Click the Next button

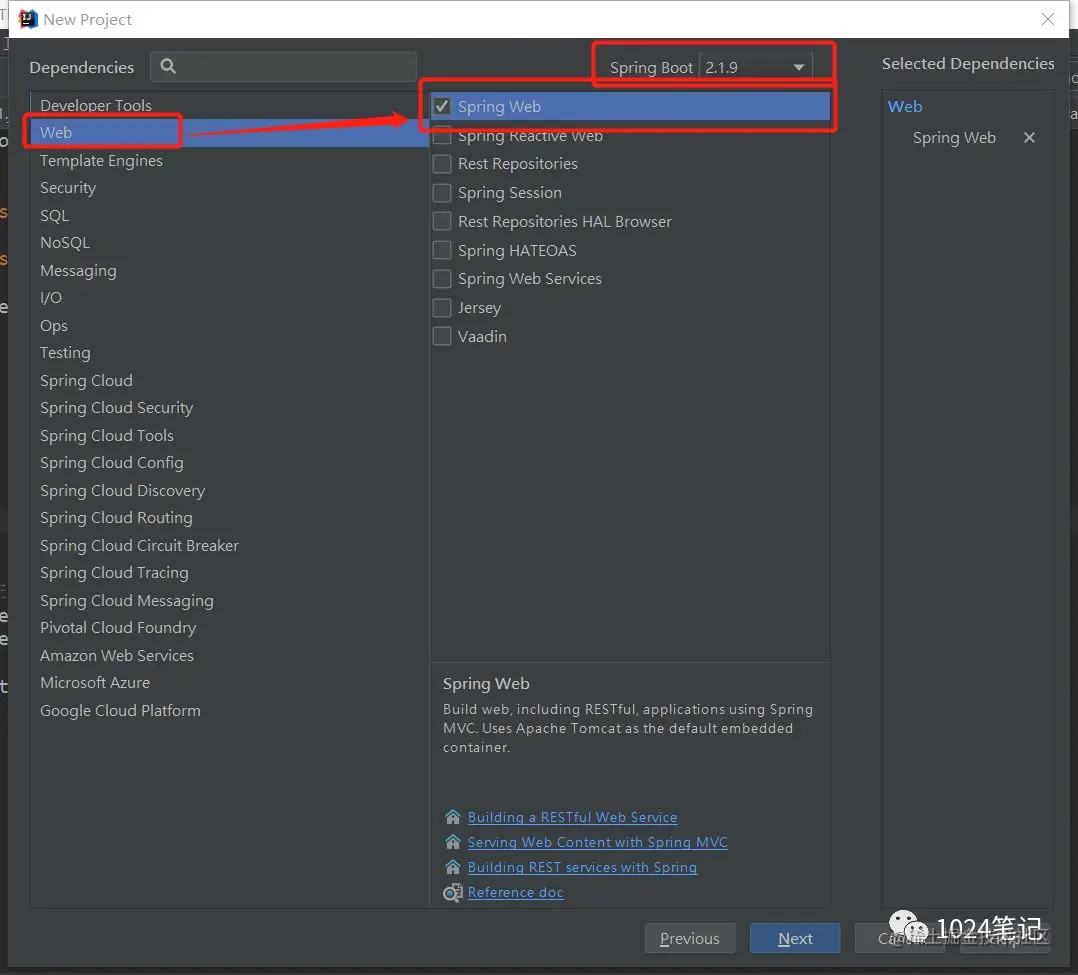pos(795,938)
